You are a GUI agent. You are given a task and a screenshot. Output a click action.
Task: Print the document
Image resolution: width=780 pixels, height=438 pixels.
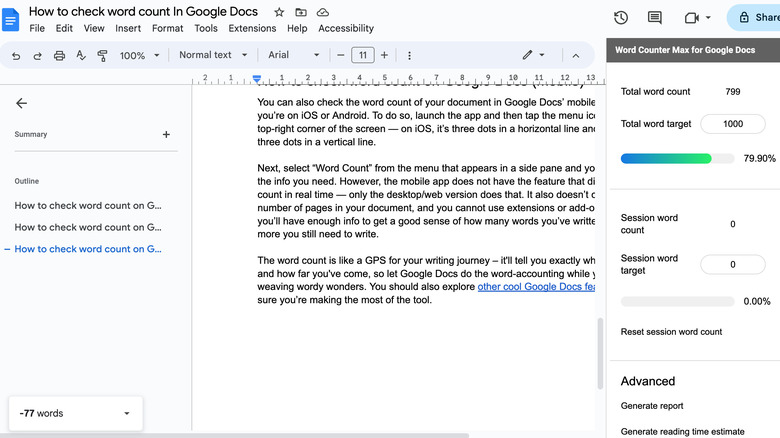point(59,56)
